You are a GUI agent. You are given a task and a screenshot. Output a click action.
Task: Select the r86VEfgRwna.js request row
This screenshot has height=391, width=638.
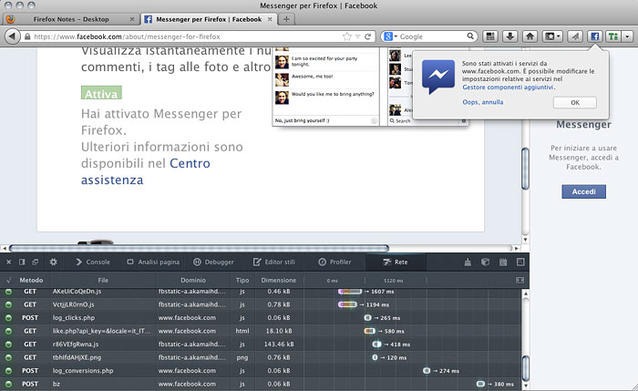point(260,344)
